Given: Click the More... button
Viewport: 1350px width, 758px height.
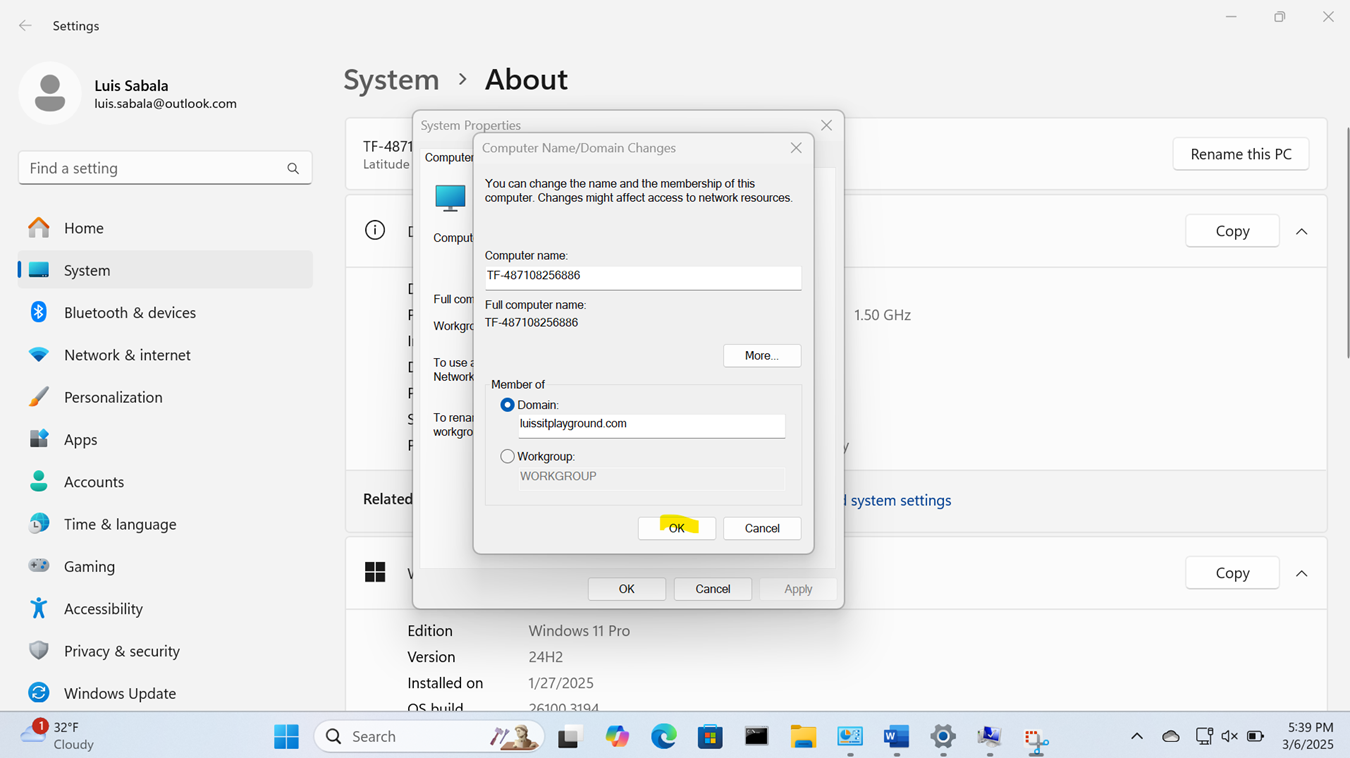Looking at the screenshot, I should pyautogui.click(x=762, y=356).
